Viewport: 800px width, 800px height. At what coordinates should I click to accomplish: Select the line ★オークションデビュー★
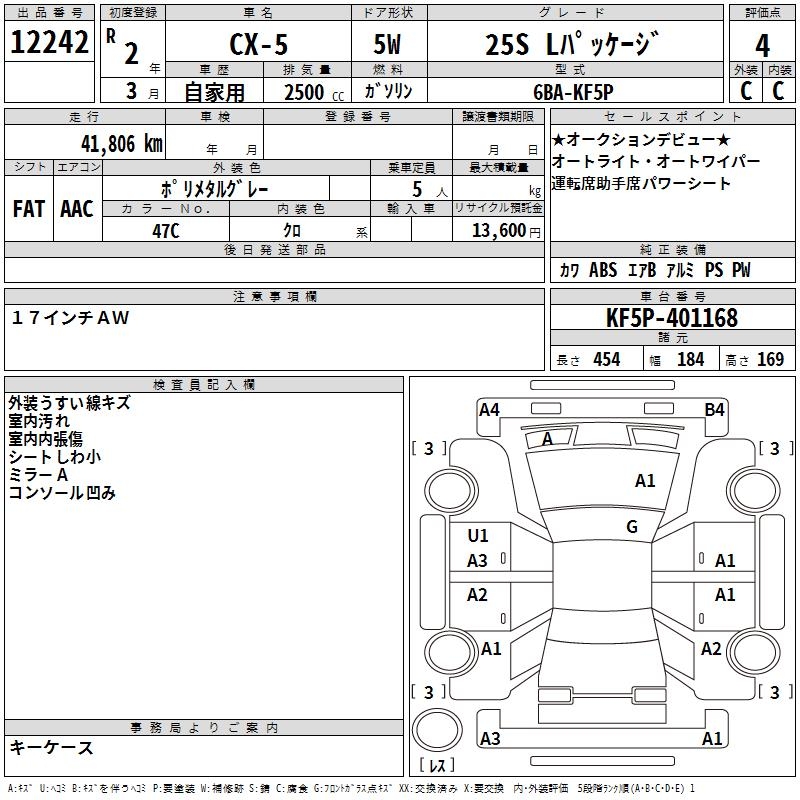tap(641, 139)
